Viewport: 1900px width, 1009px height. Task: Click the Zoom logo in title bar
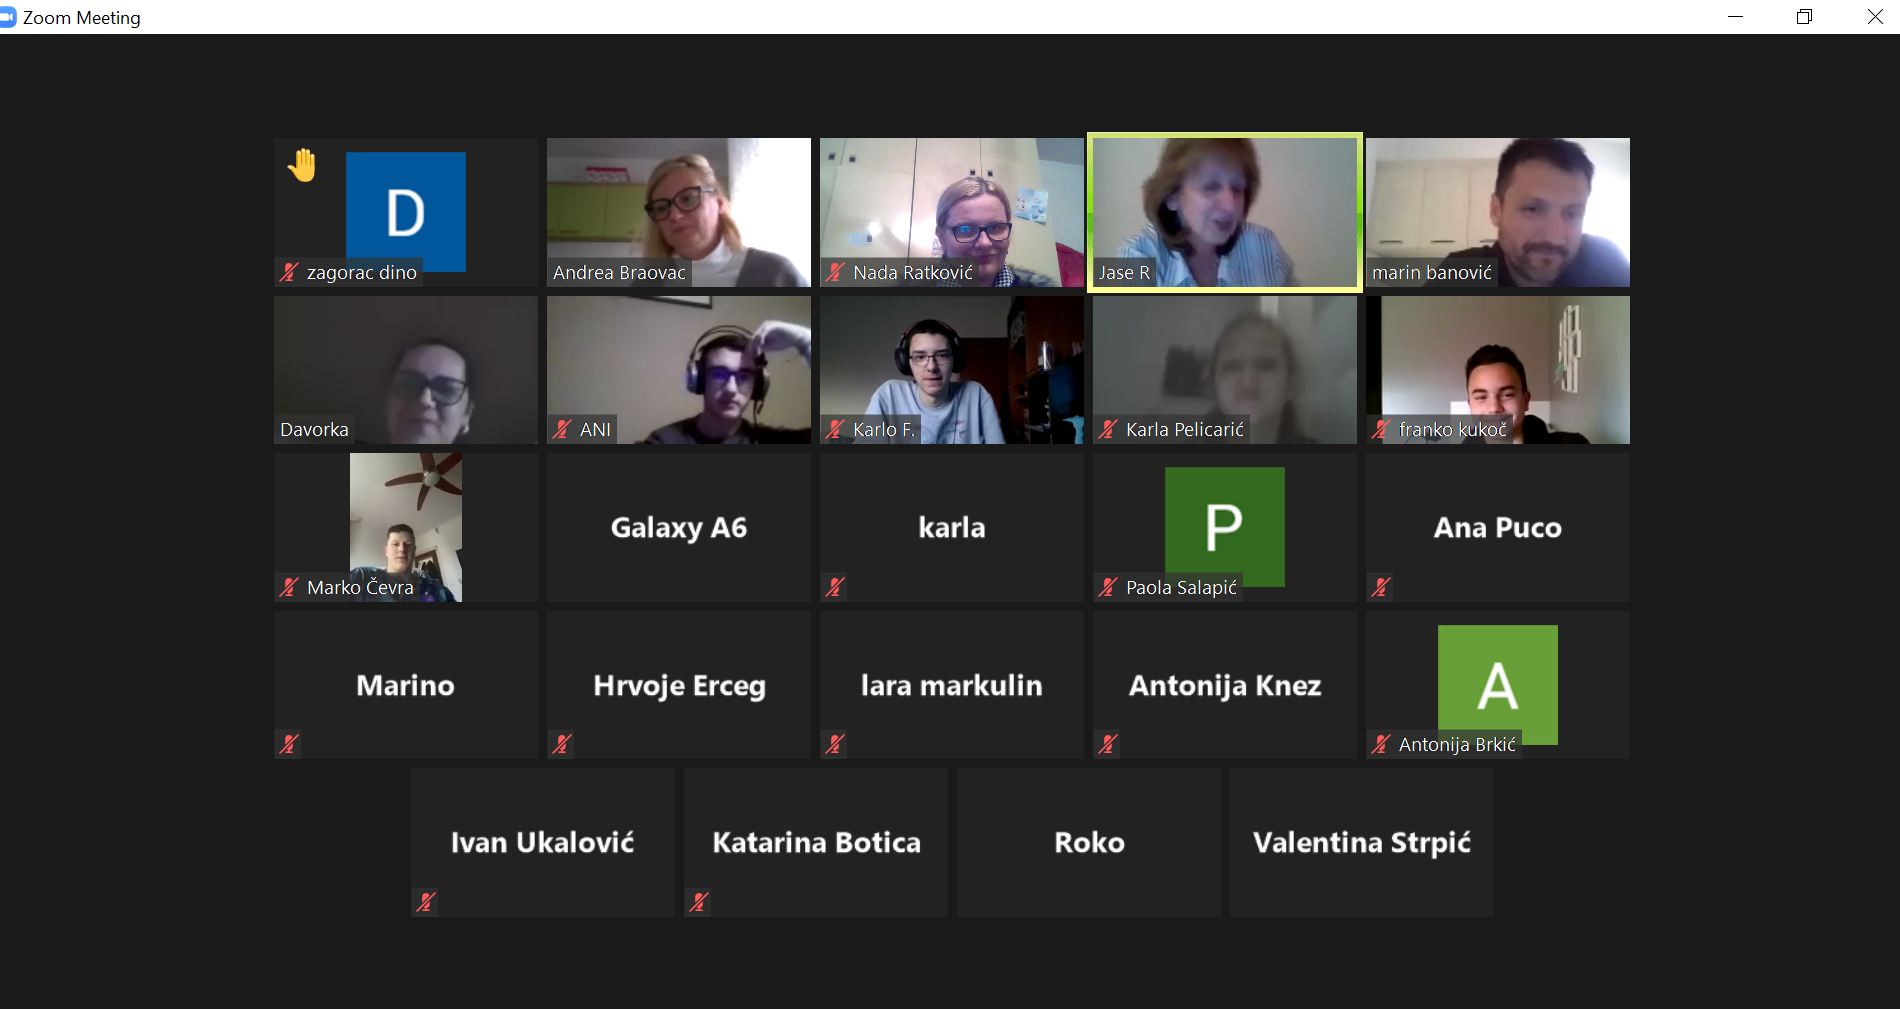tap(8, 17)
